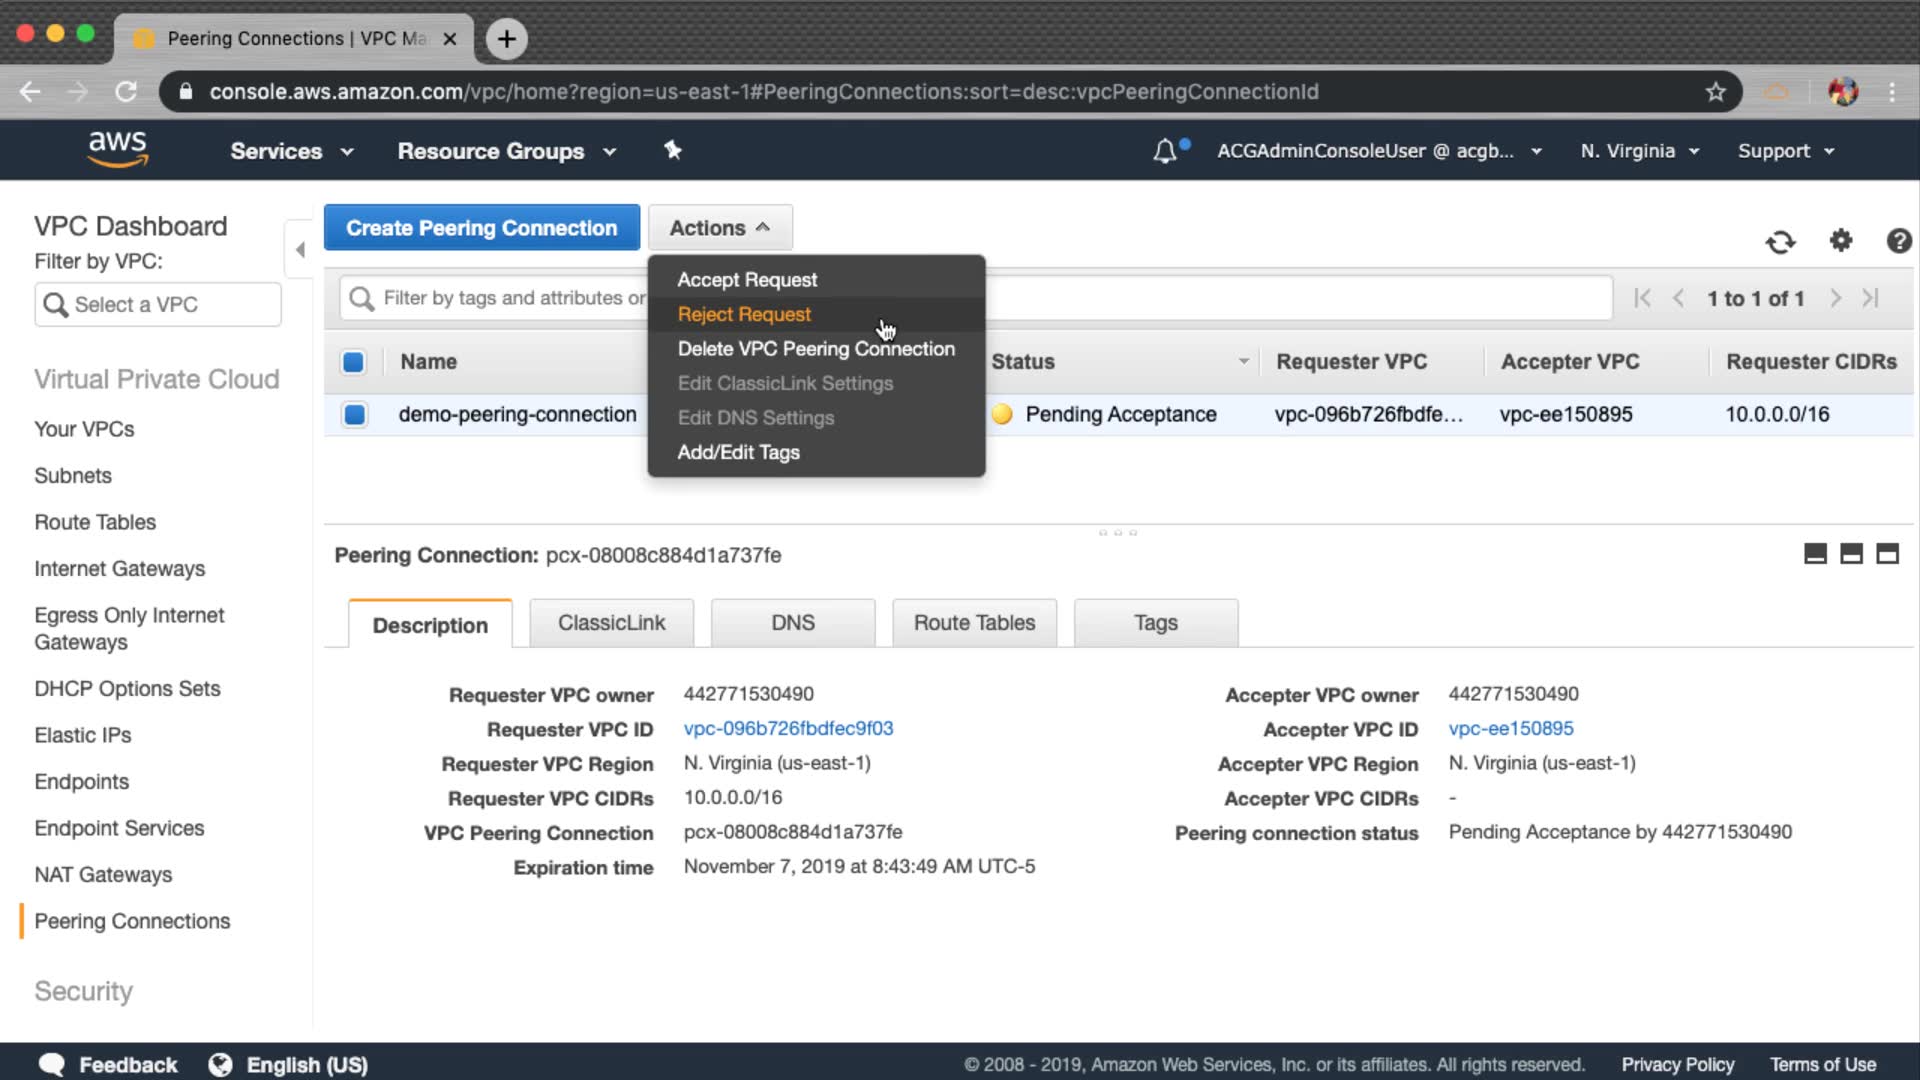The width and height of the screenshot is (1920, 1080).
Task: Collapse the Actions dropdown button
Action: 719,228
